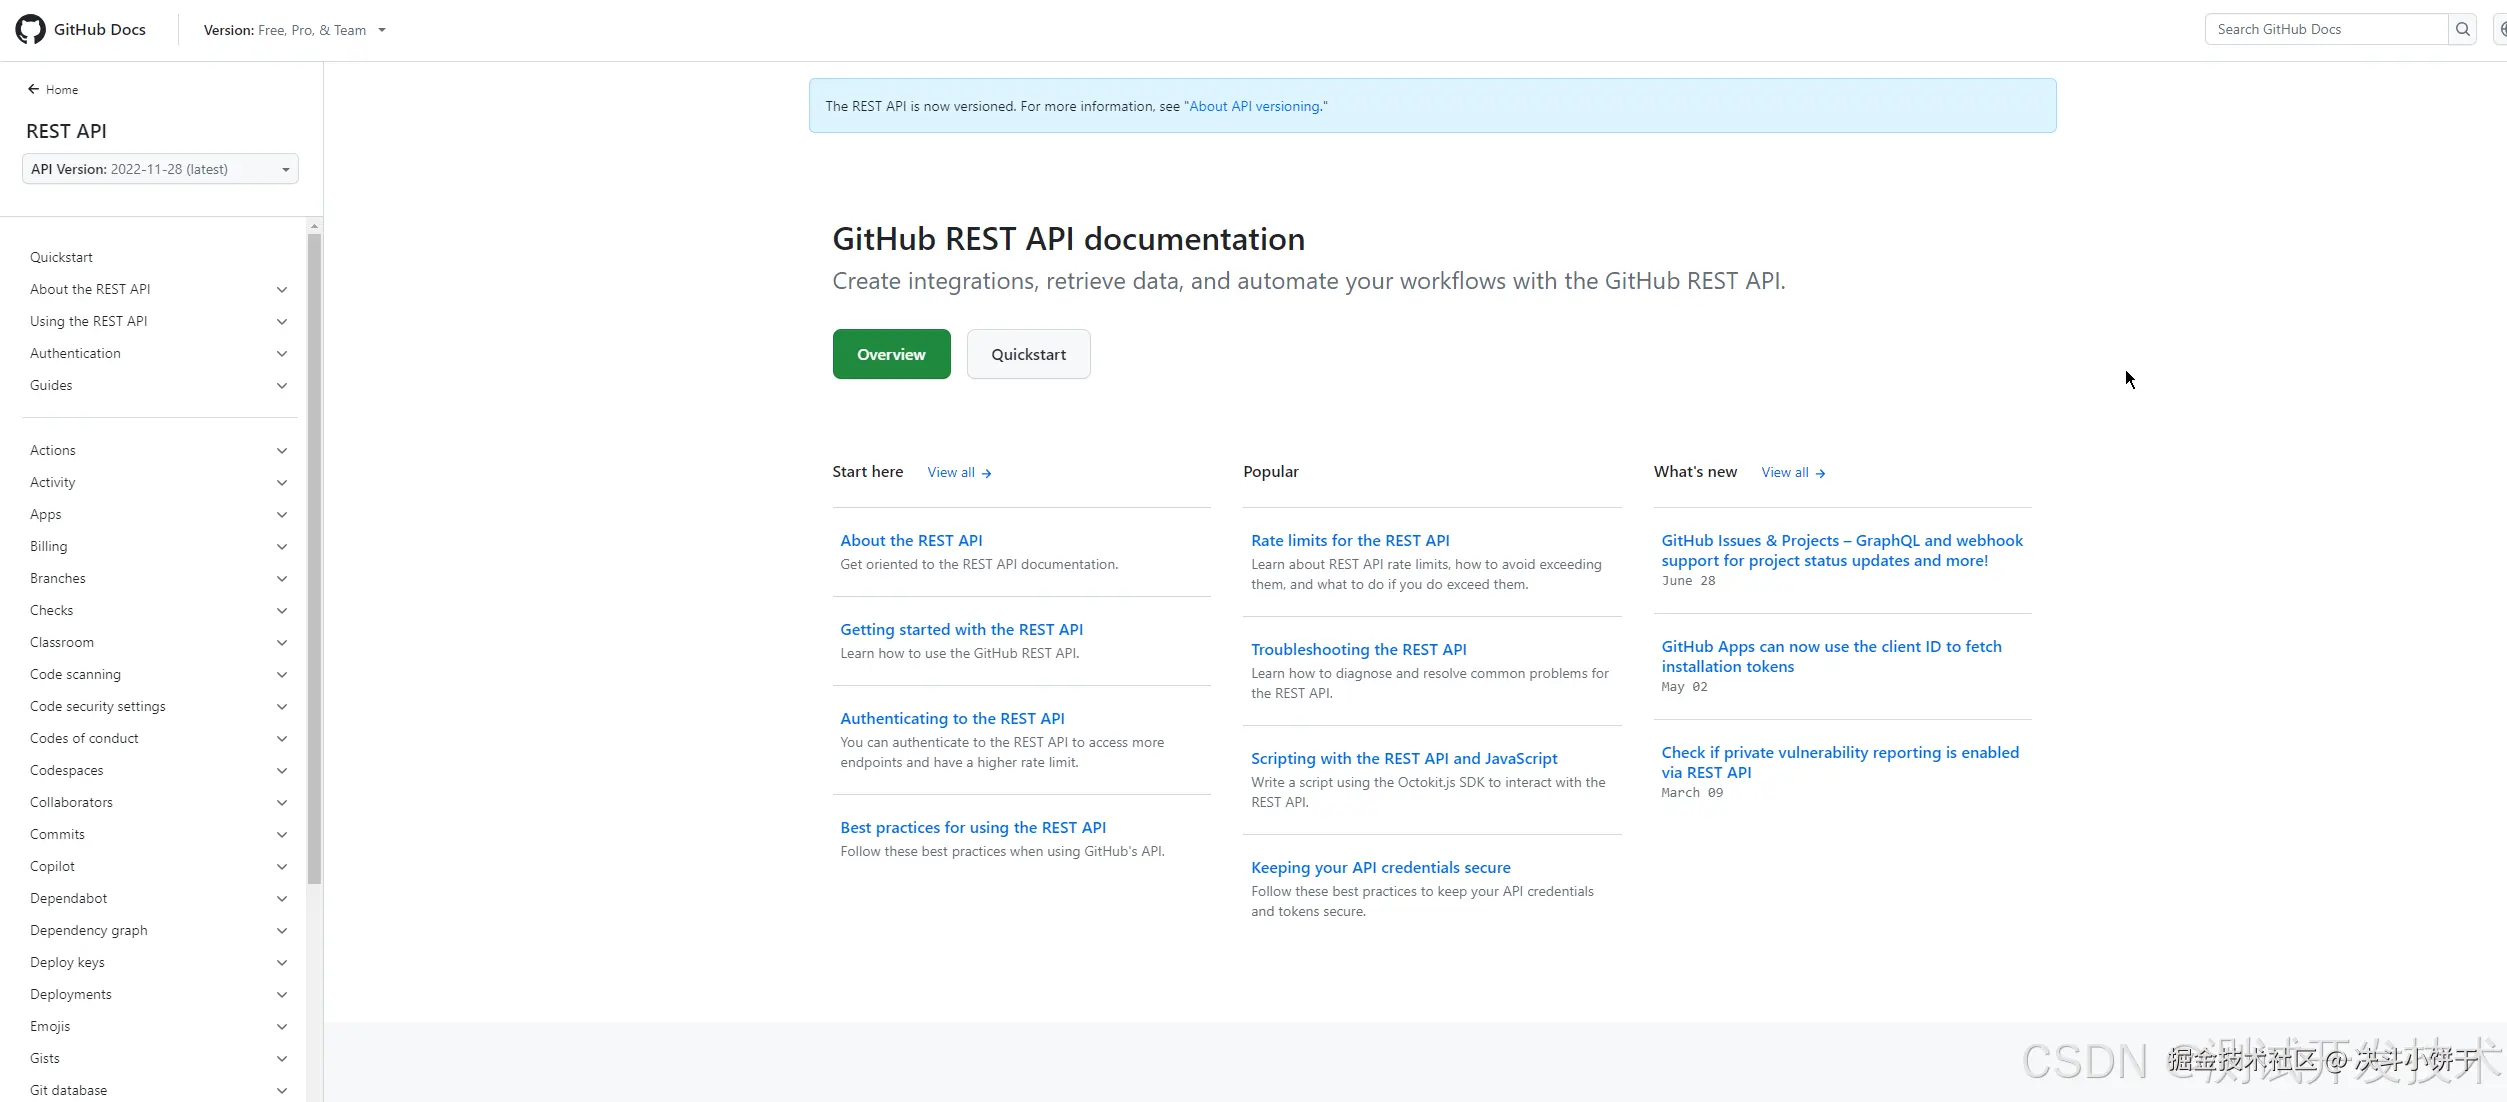Expand the Codespaces chevron in sidebar
2507x1102 pixels.
(x=282, y=771)
